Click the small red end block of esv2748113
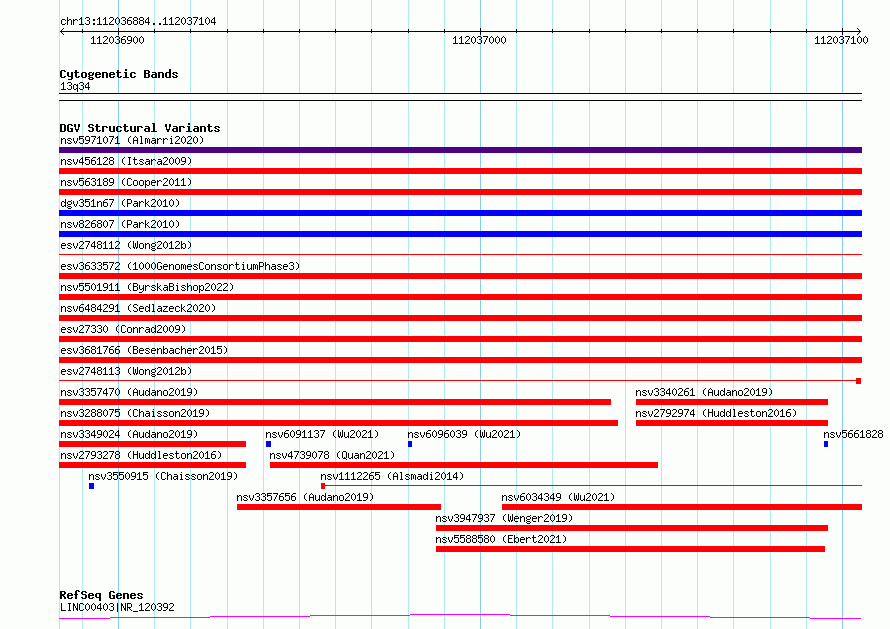The height and width of the screenshot is (629, 890). pyautogui.click(x=859, y=381)
